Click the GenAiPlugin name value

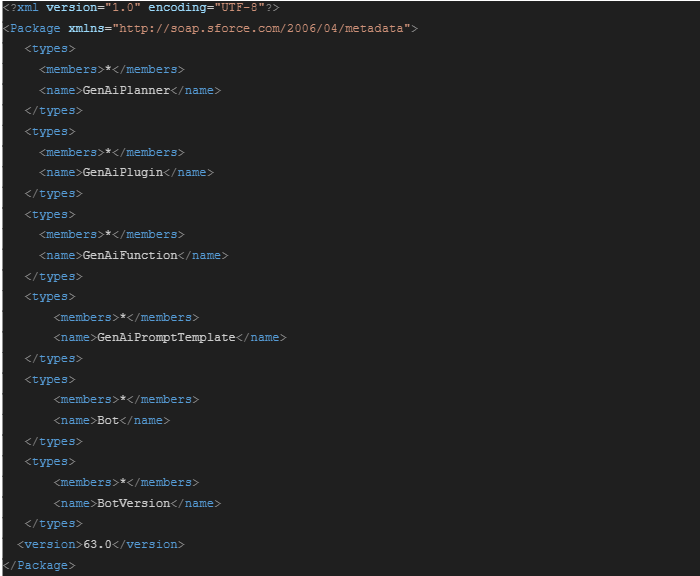pos(123,173)
